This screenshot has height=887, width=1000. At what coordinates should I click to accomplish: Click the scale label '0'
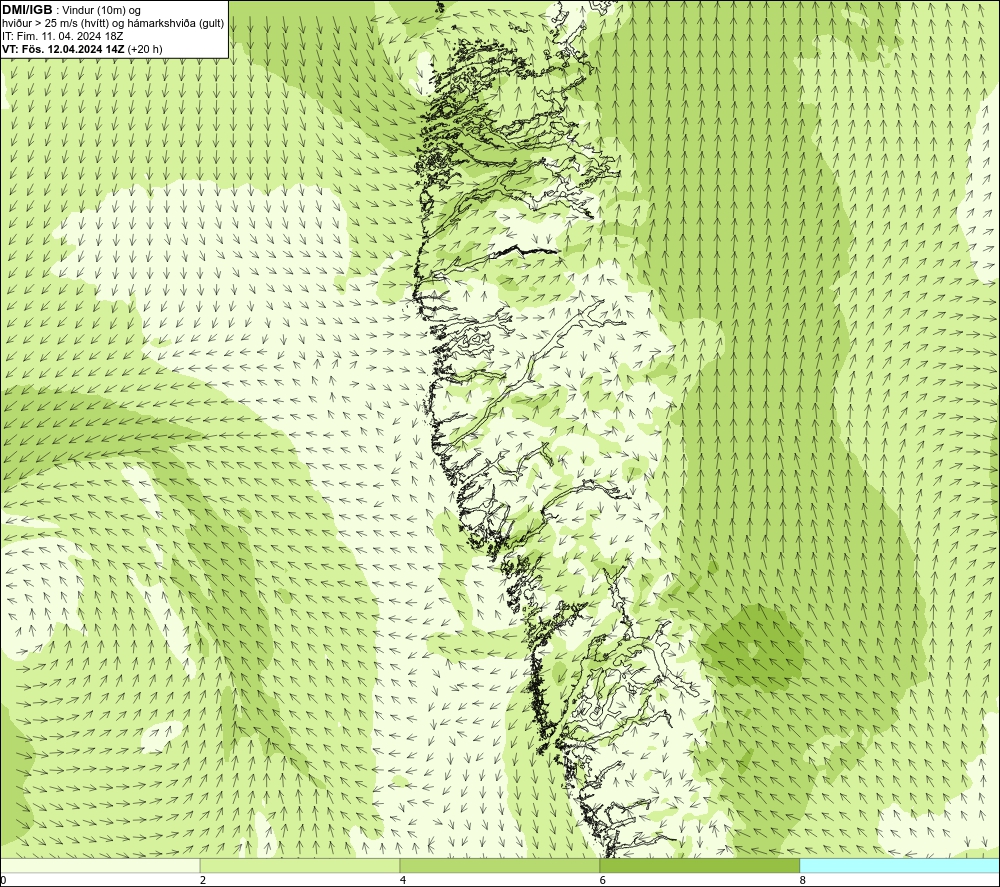pyautogui.click(x=4, y=880)
